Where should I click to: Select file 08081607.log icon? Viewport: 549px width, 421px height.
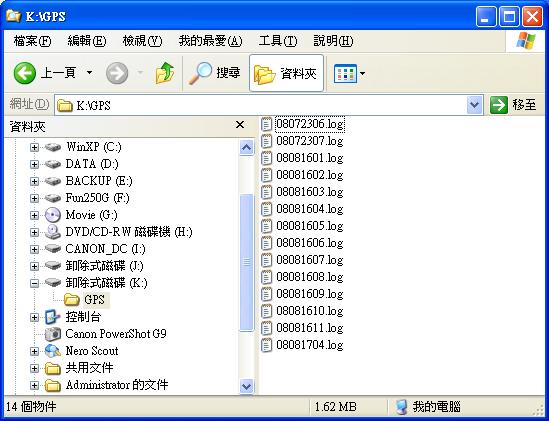266,260
